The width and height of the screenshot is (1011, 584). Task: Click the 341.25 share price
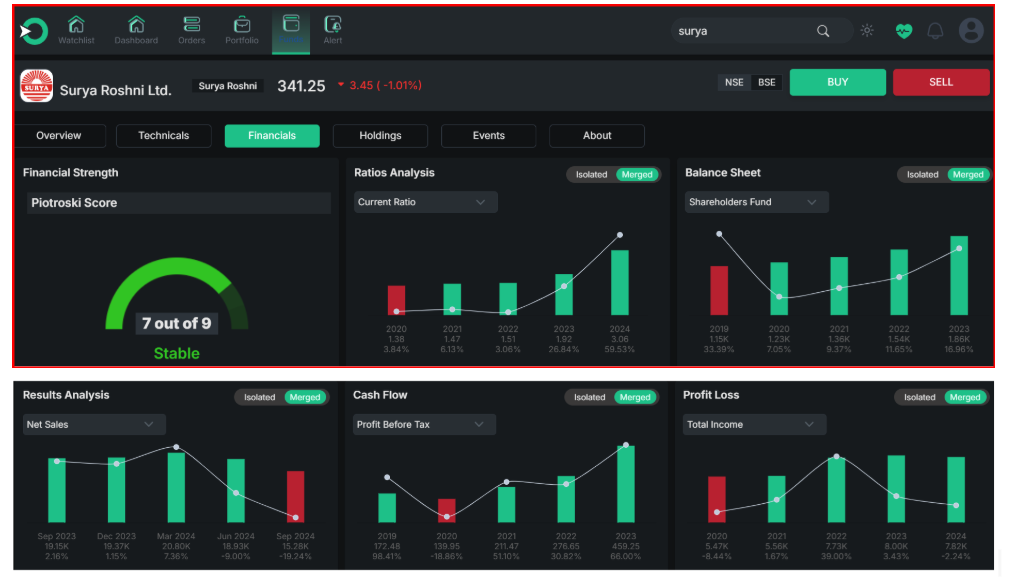click(301, 86)
